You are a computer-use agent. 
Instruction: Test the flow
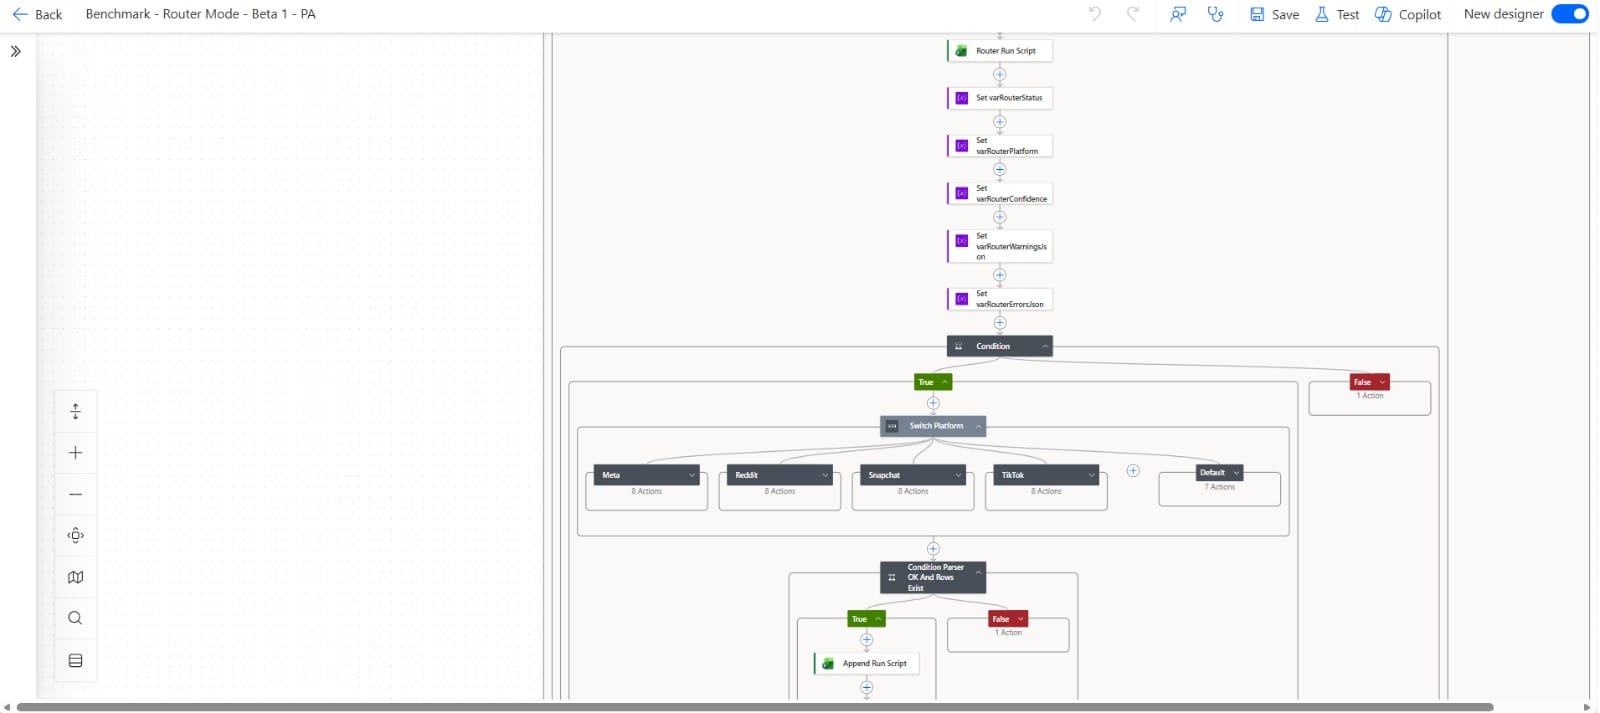(1337, 14)
